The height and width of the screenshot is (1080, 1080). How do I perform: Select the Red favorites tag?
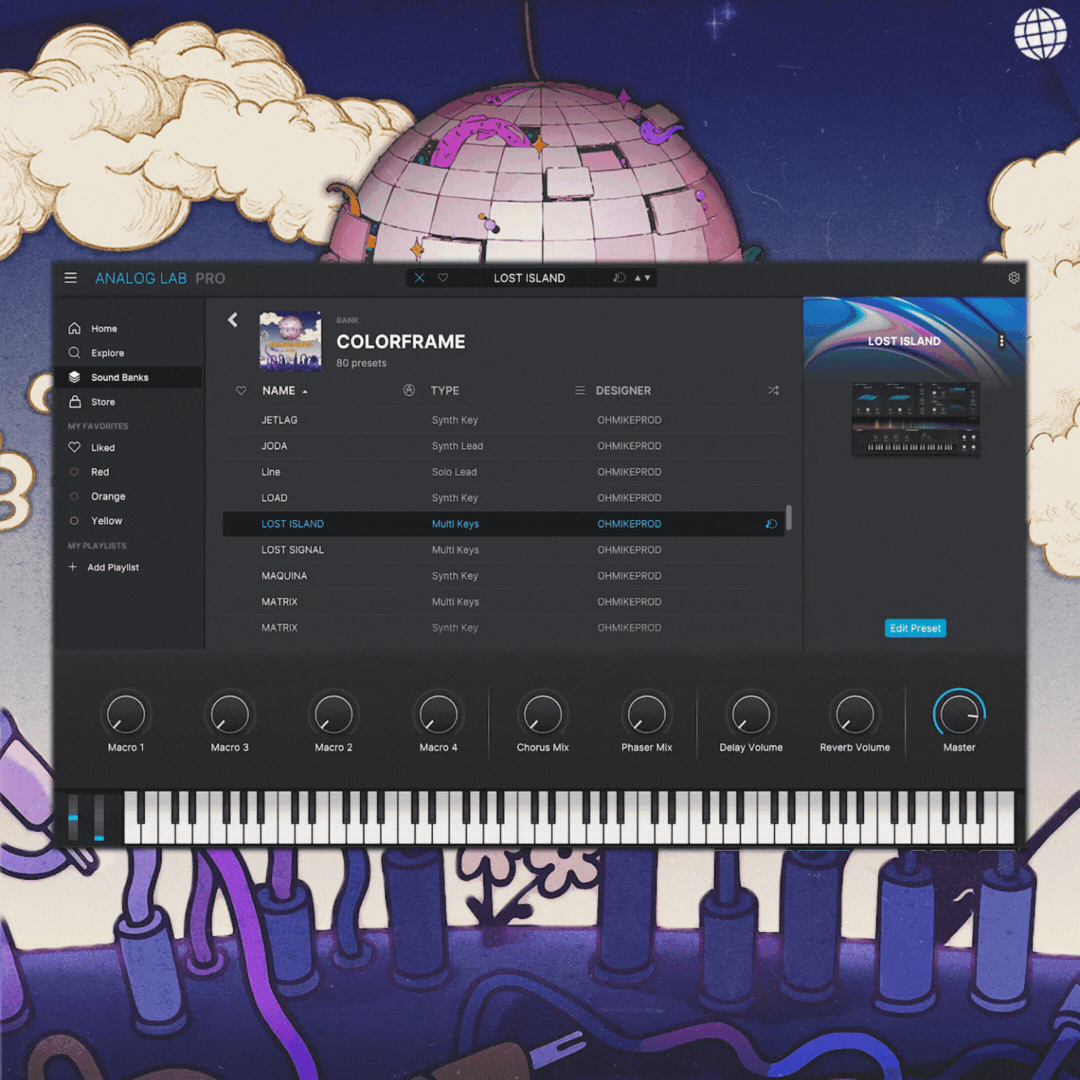(100, 472)
